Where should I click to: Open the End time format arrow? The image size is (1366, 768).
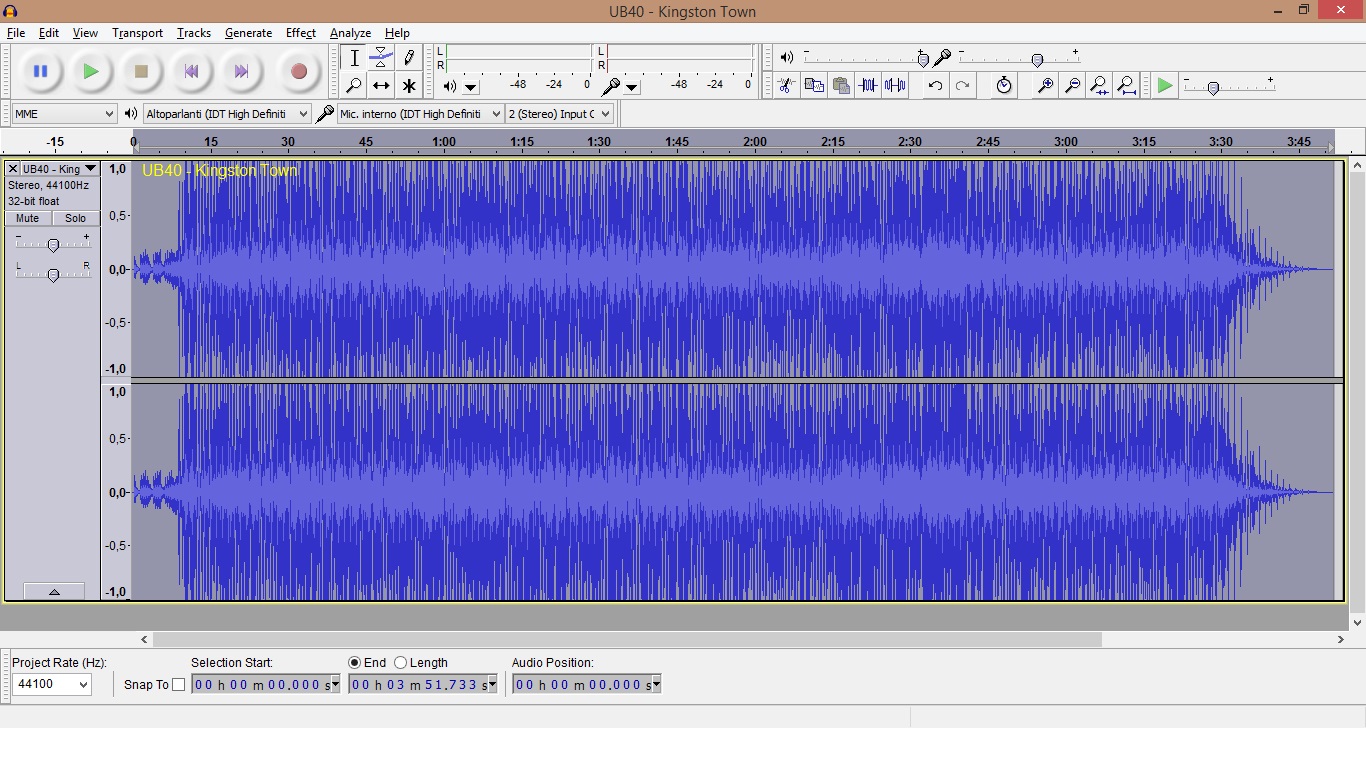coord(492,684)
